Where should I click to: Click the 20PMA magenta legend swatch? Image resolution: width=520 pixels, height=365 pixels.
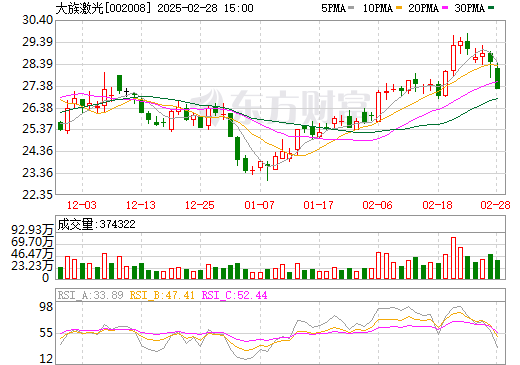click(x=445, y=8)
